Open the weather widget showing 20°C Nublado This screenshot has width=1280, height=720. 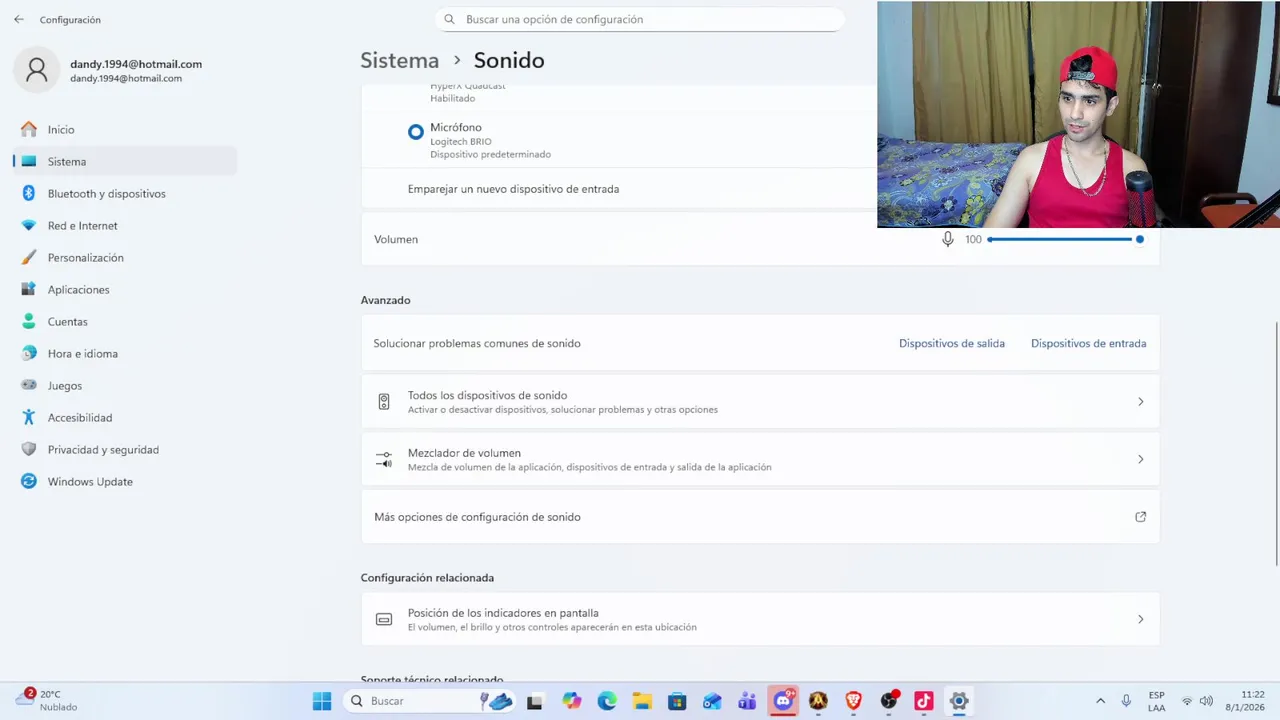[46, 702]
